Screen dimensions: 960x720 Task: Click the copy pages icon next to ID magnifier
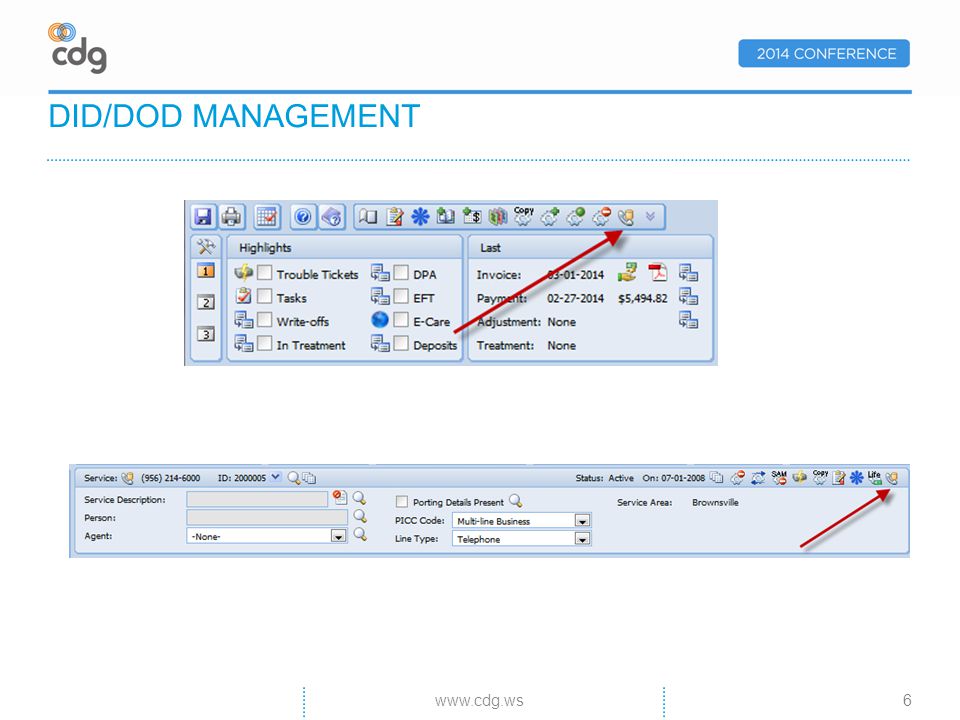tap(309, 478)
